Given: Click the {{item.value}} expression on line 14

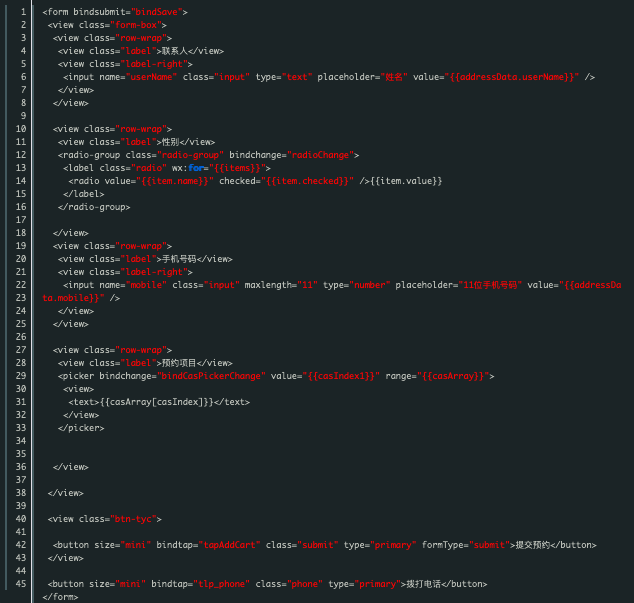Looking at the screenshot, I should pos(406,181).
